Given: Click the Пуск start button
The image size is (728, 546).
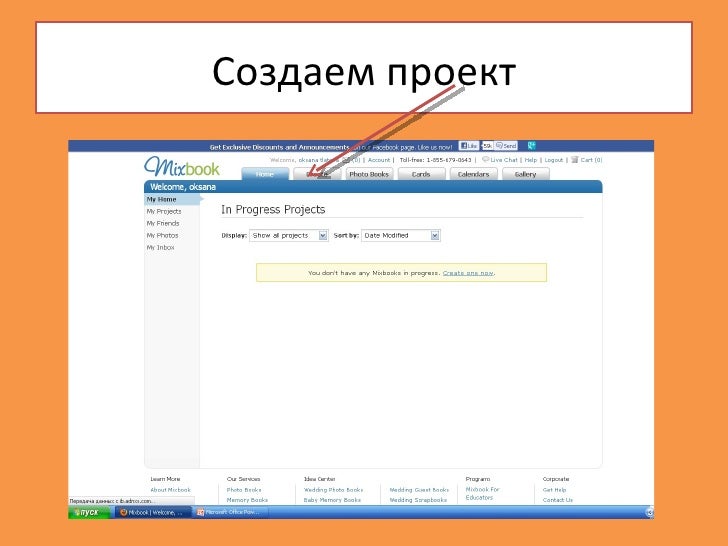Looking at the screenshot, I should coord(89,512).
